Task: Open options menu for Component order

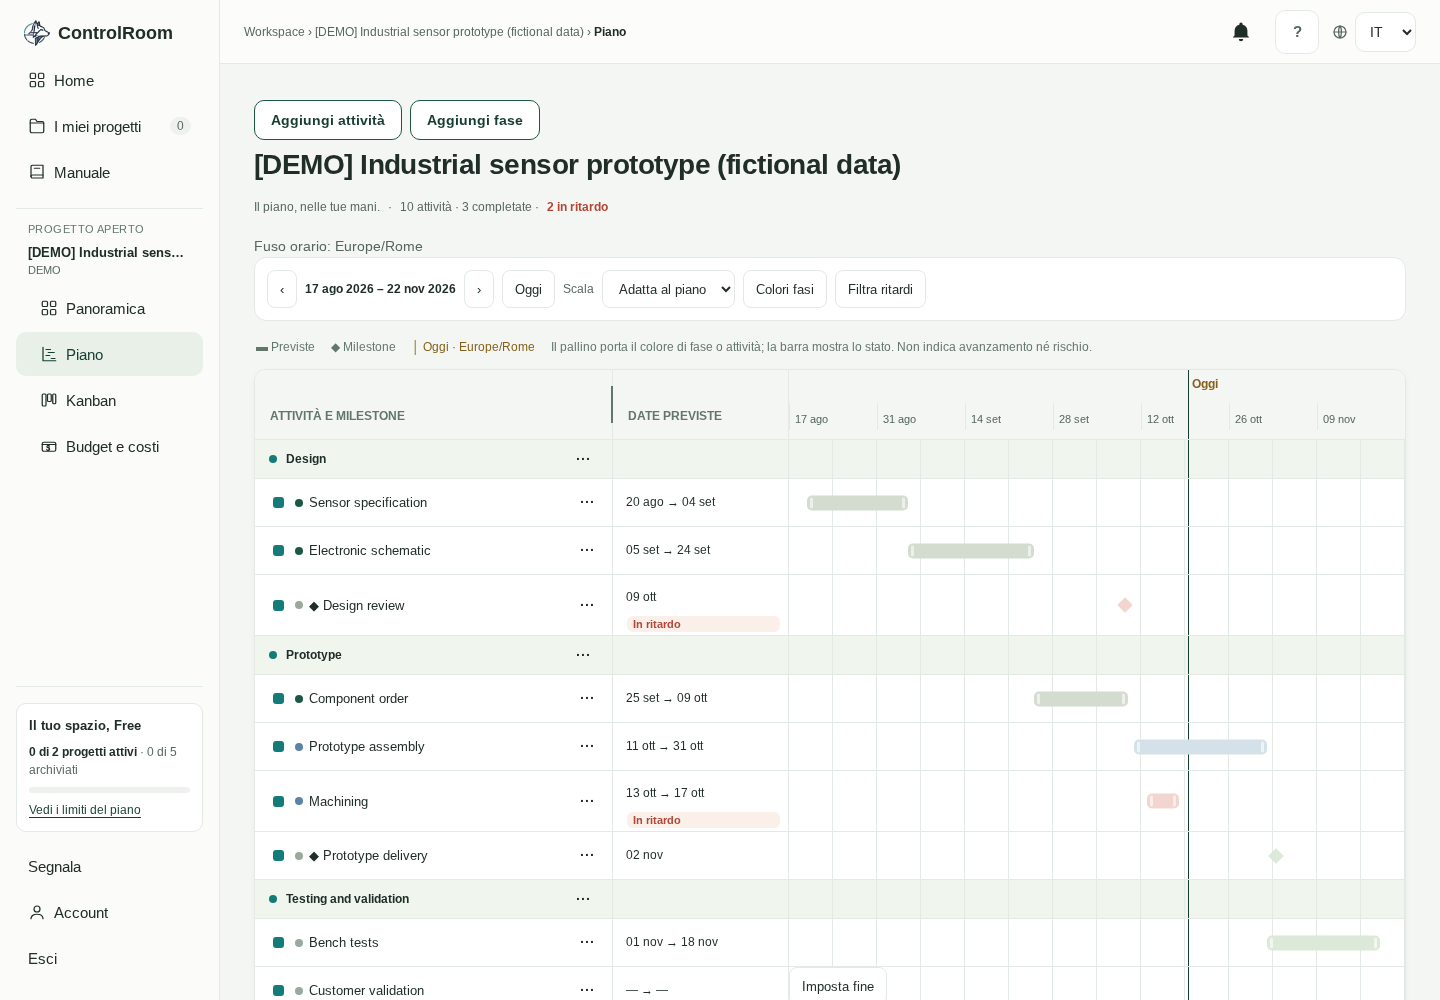Action: point(587,698)
